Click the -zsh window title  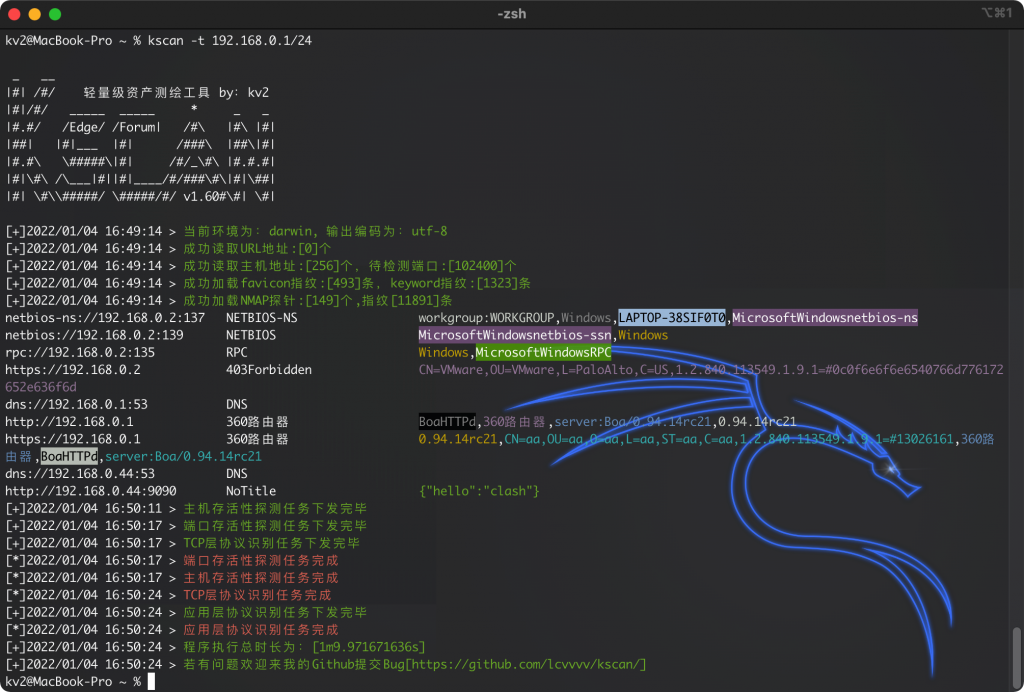[x=511, y=15]
